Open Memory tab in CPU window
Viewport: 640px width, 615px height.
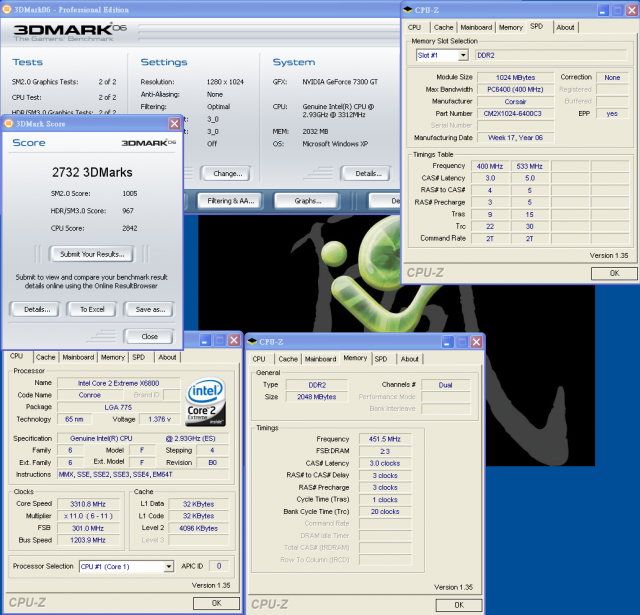113,357
